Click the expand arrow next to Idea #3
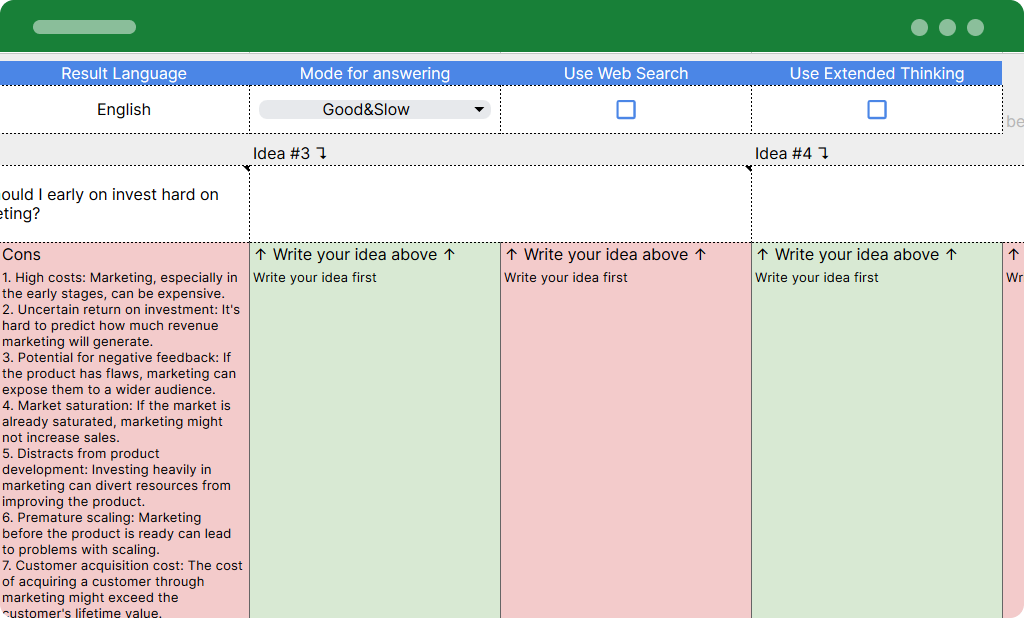Screen dimensions: 1024x618 click(x=322, y=153)
